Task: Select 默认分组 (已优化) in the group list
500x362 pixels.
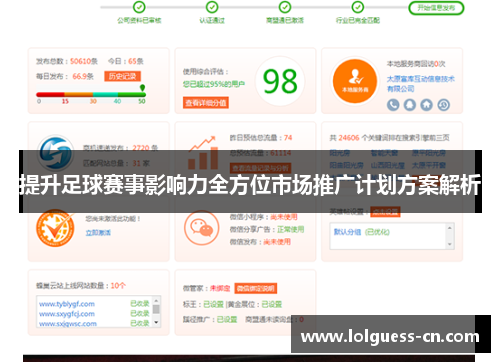Action: pos(362,232)
